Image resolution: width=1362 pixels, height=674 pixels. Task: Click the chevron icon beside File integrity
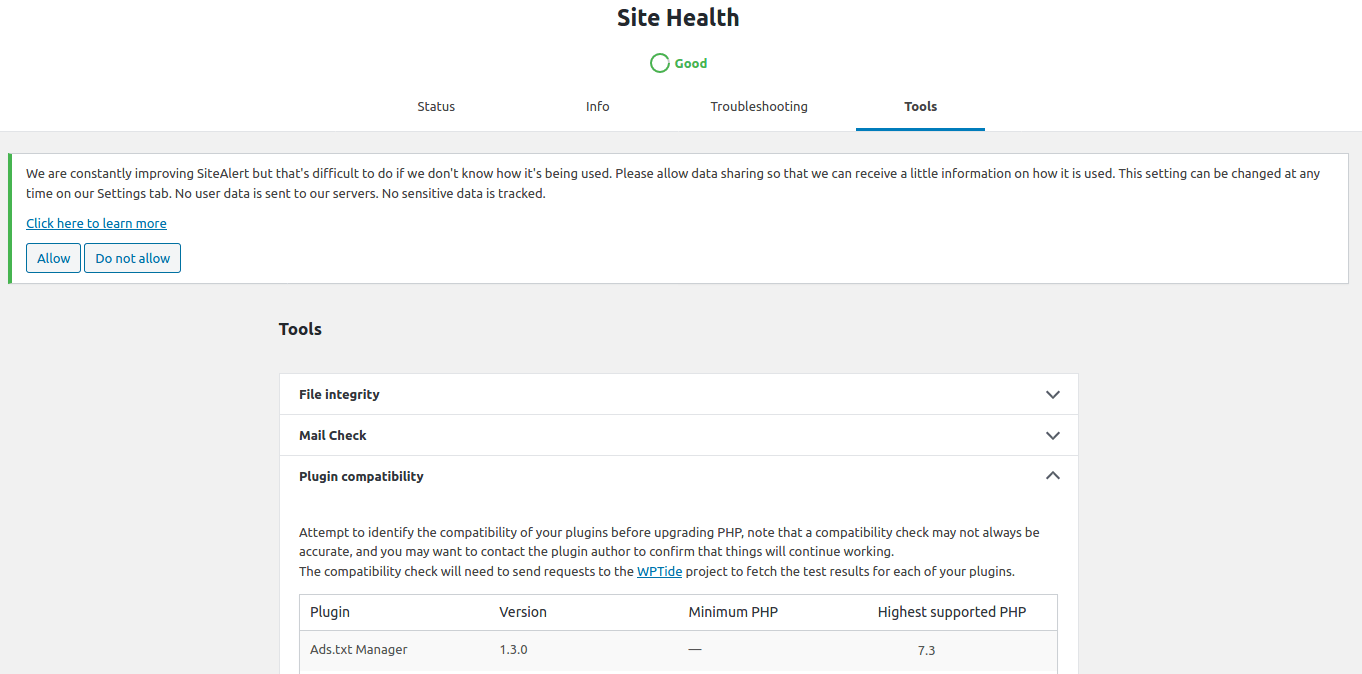(x=1052, y=394)
